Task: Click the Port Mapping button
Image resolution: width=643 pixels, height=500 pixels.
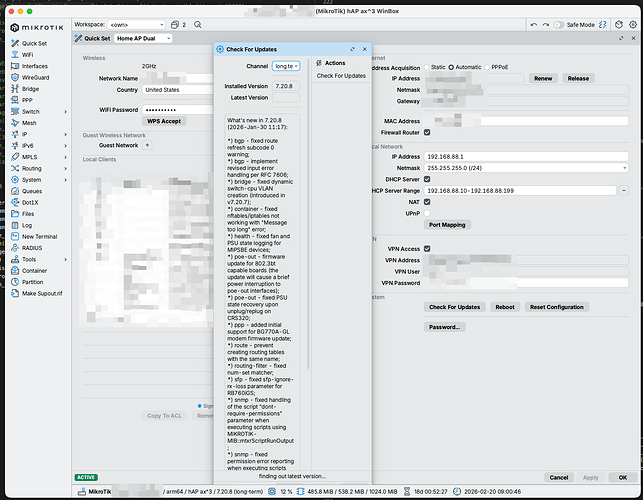Action: click(x=447, y=225)
